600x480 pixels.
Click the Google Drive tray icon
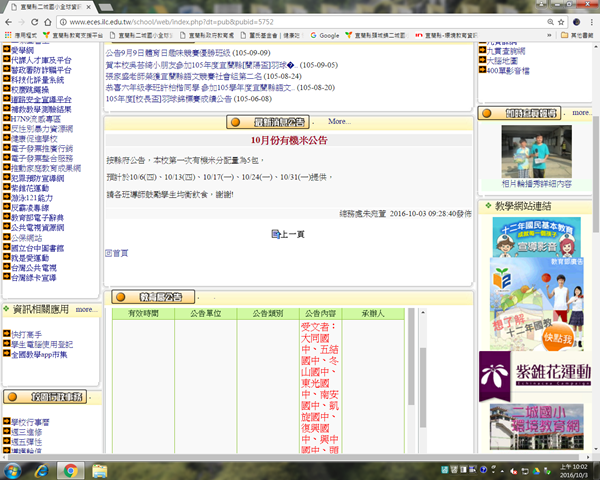pyautogui.click(x=536, y=470)
